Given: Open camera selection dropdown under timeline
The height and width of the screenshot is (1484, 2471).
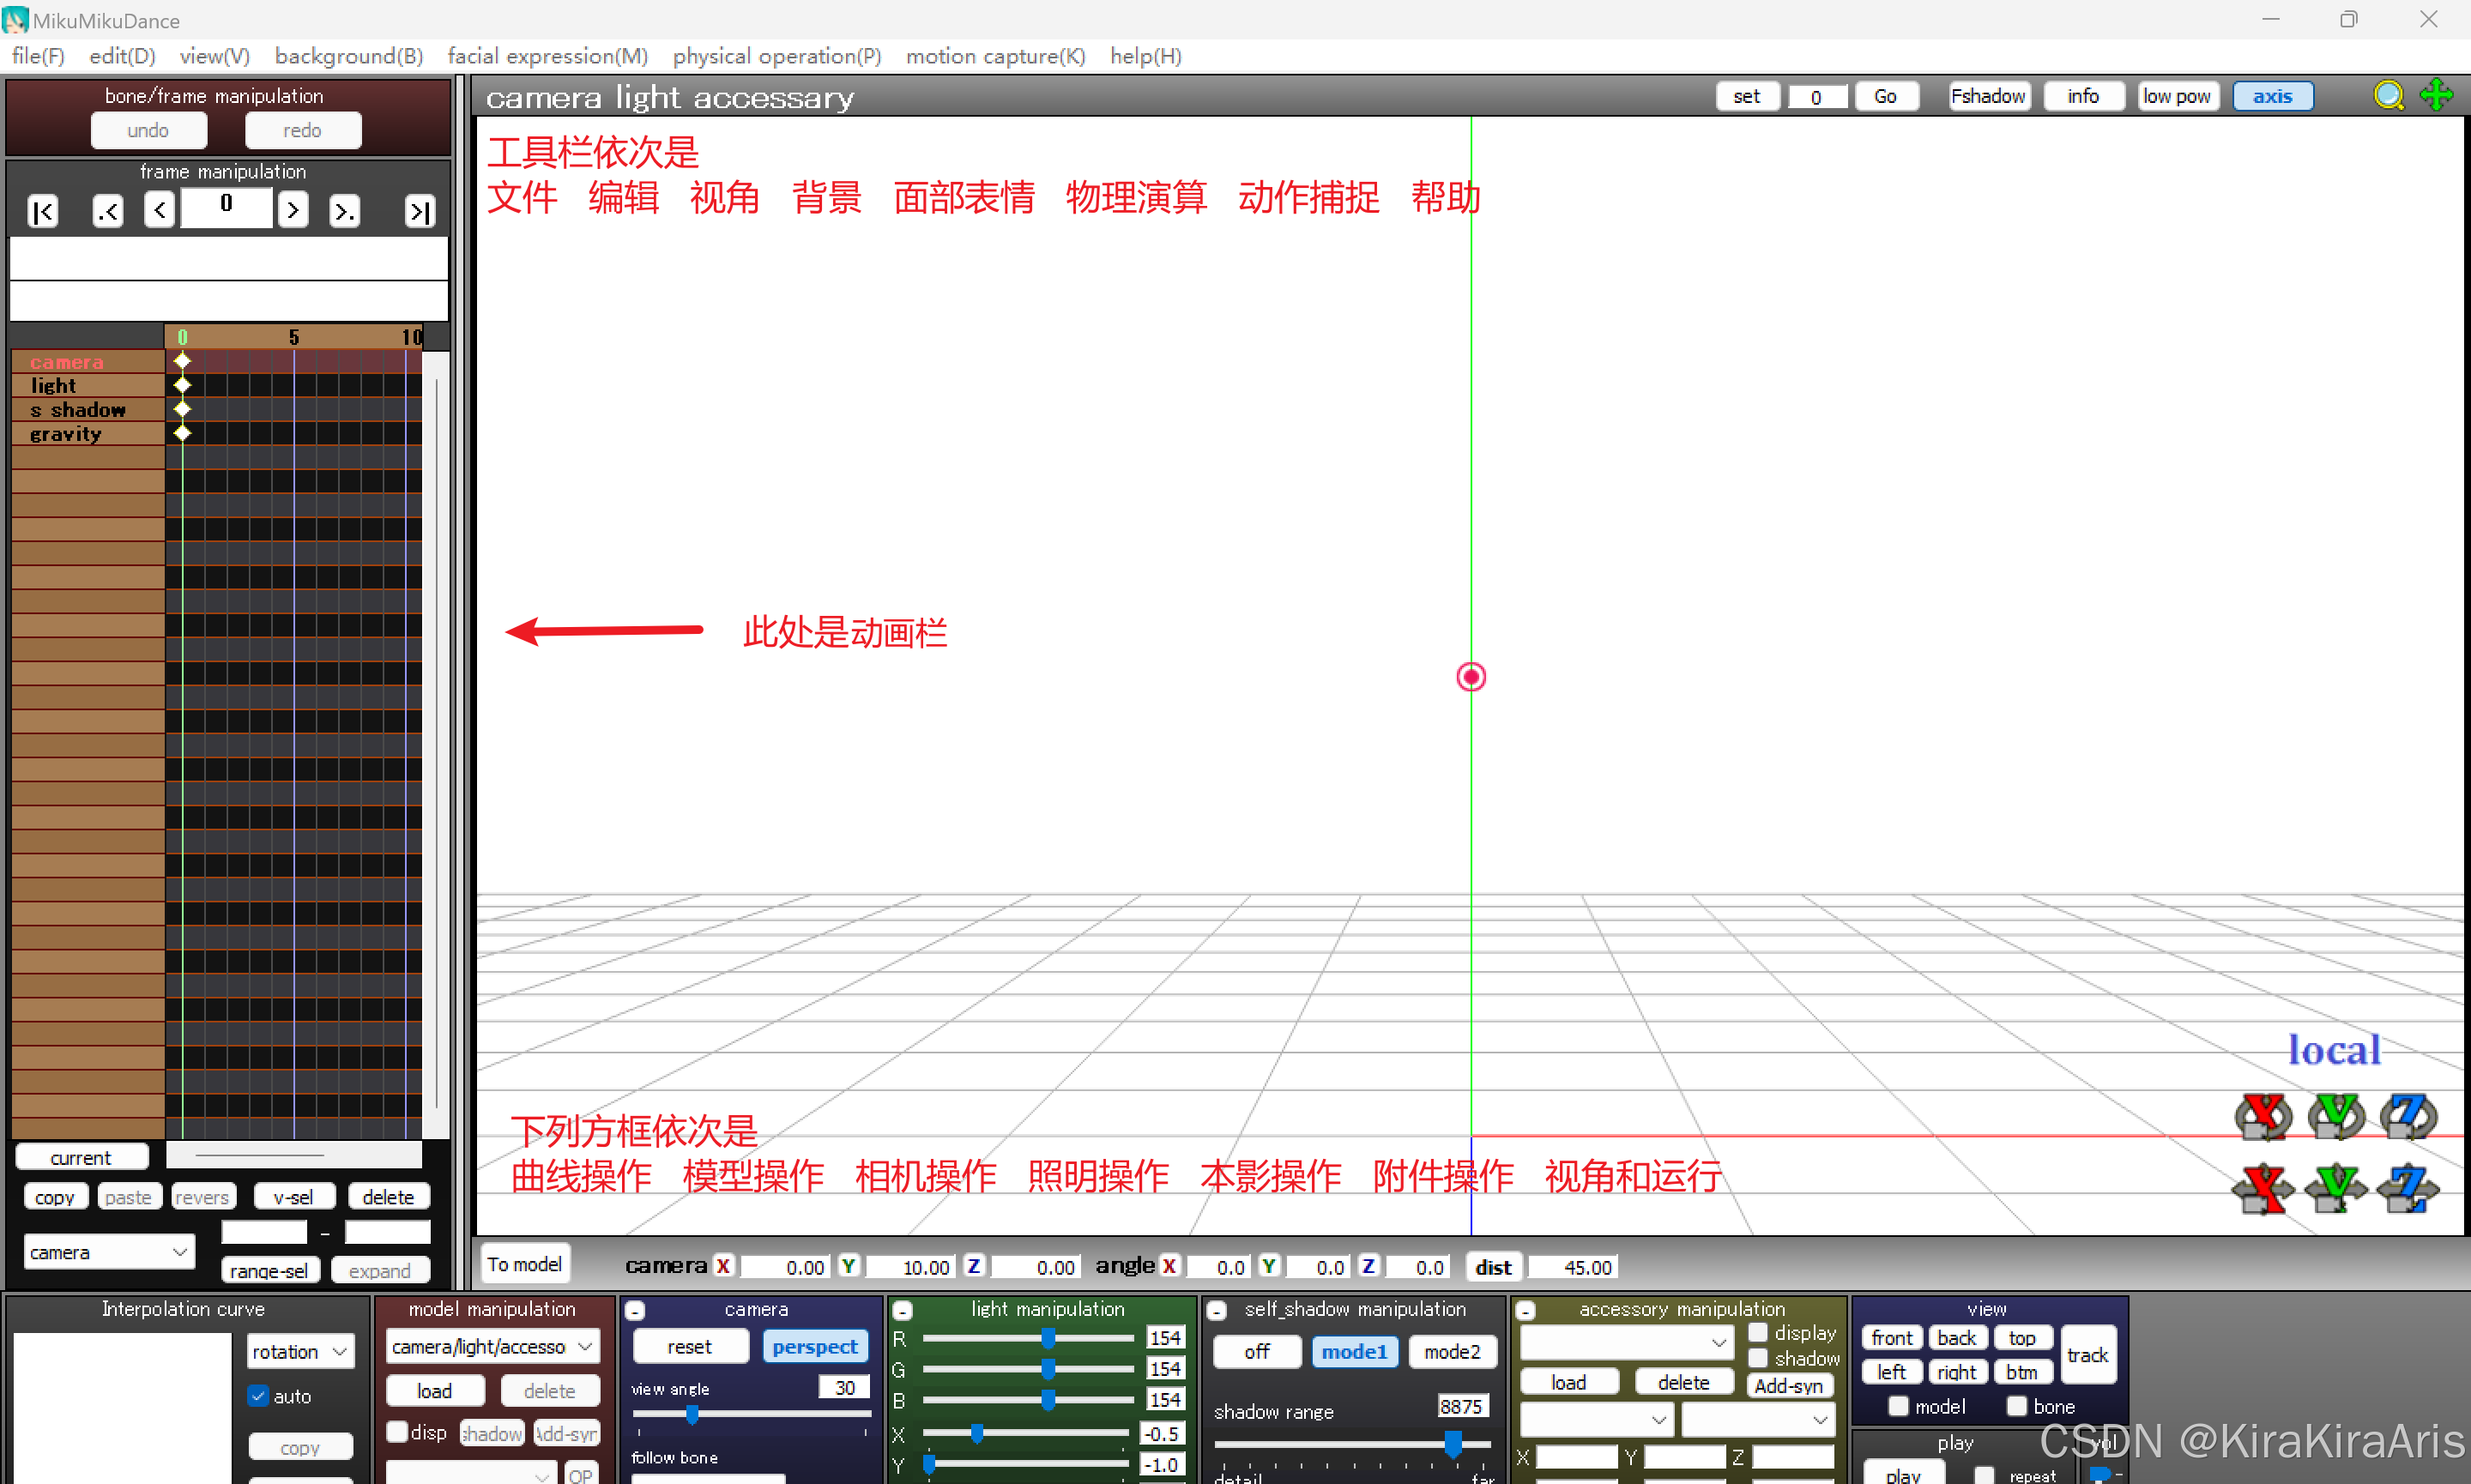Looking at the screenshot, I should [108, 1252].
